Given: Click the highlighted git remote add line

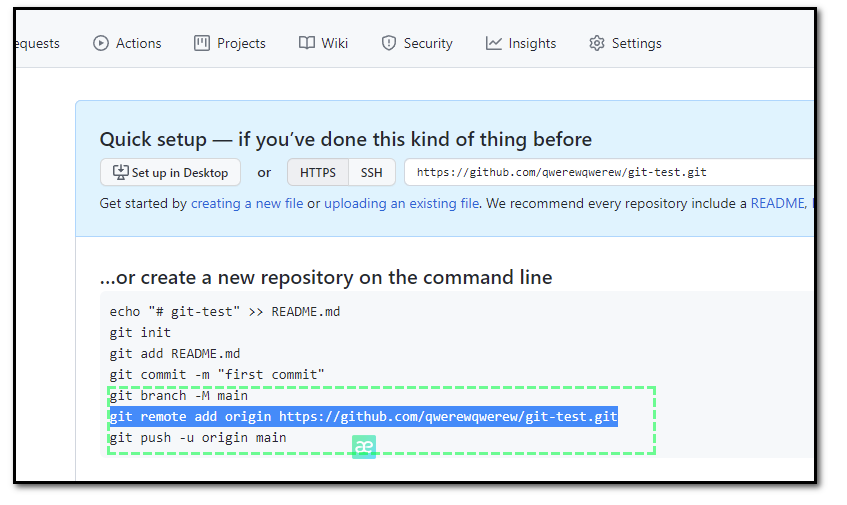Looking at the screenshot, I should pos(363,416).
